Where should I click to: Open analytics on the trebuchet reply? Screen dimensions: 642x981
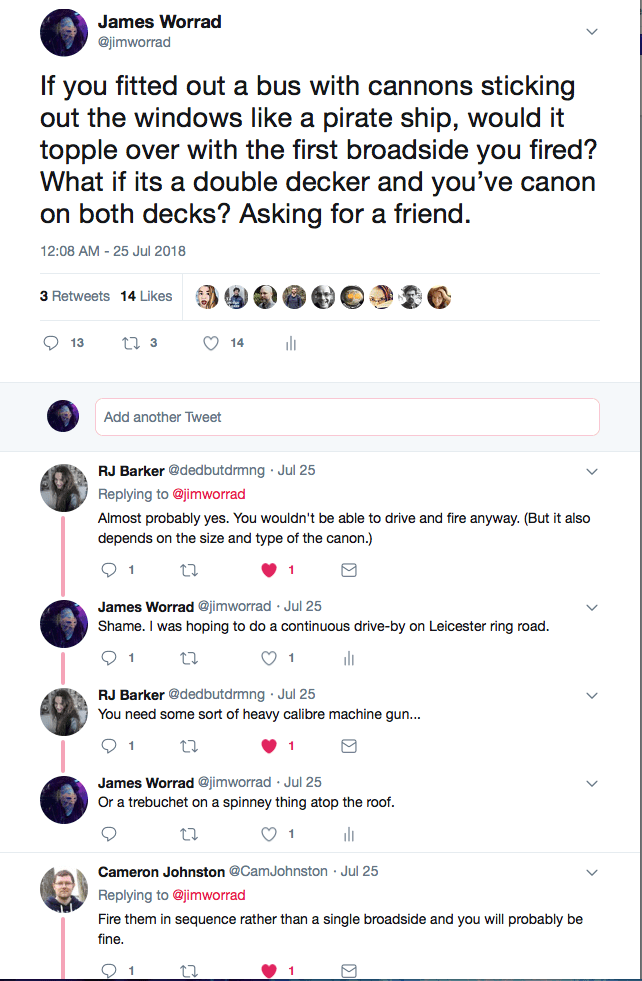pos(348,834)
